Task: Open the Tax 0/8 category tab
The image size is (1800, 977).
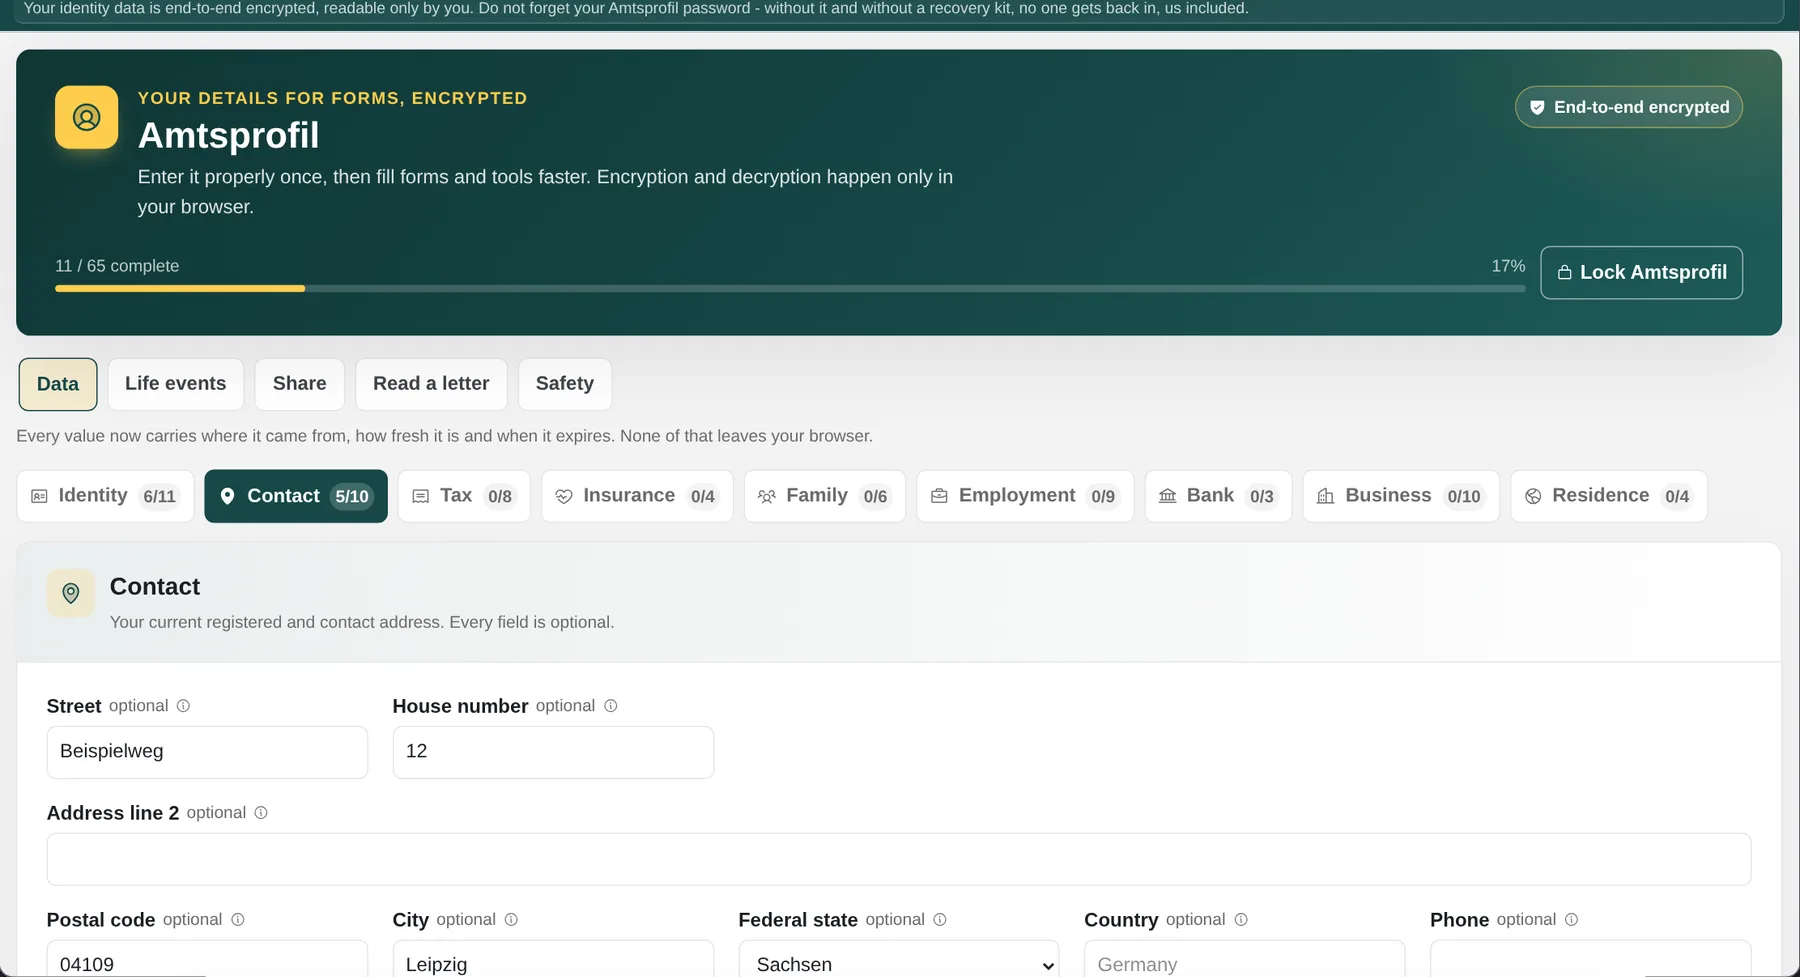Action: (x=464, y=496)
